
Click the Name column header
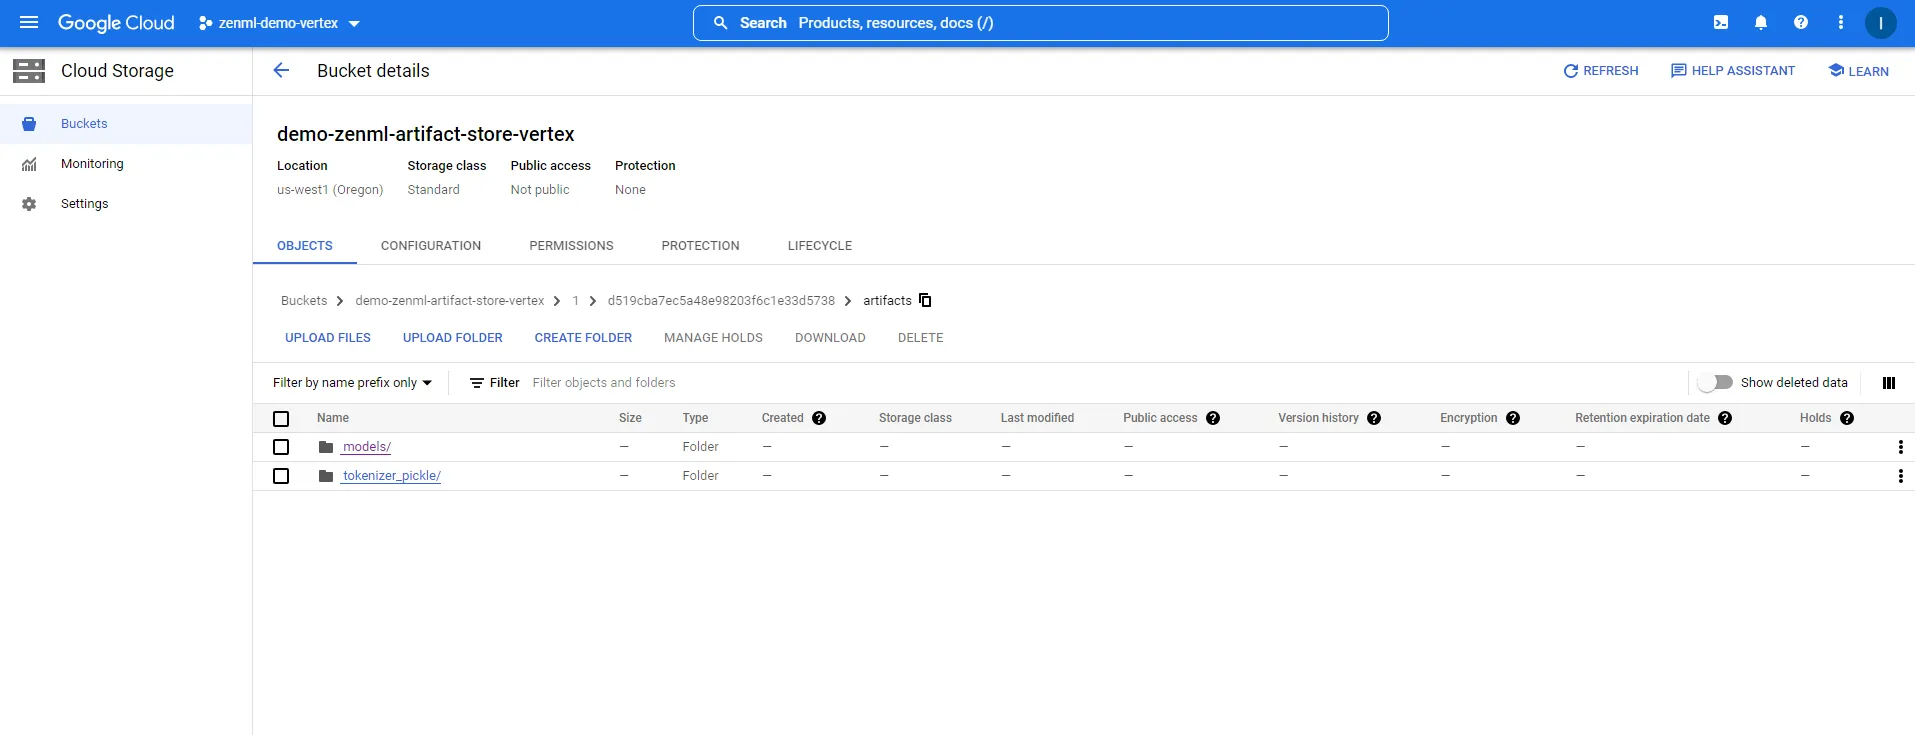333,418
